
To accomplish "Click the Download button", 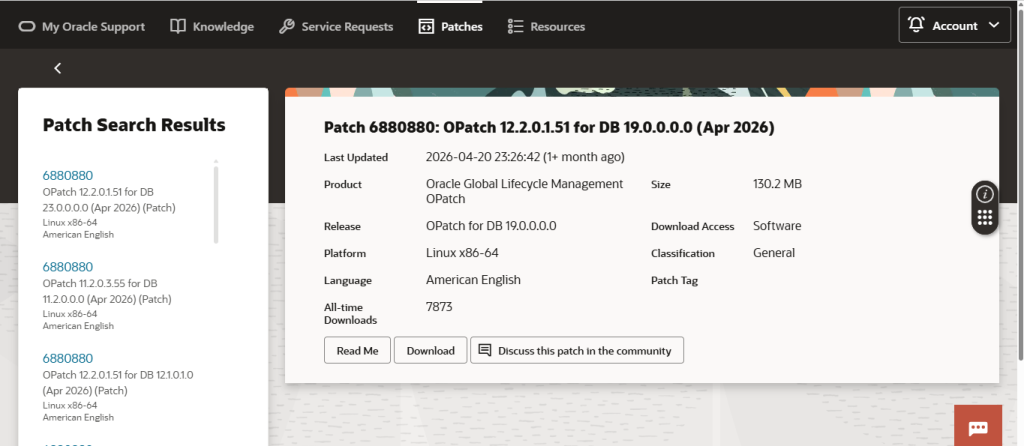I will pos(430,350).
